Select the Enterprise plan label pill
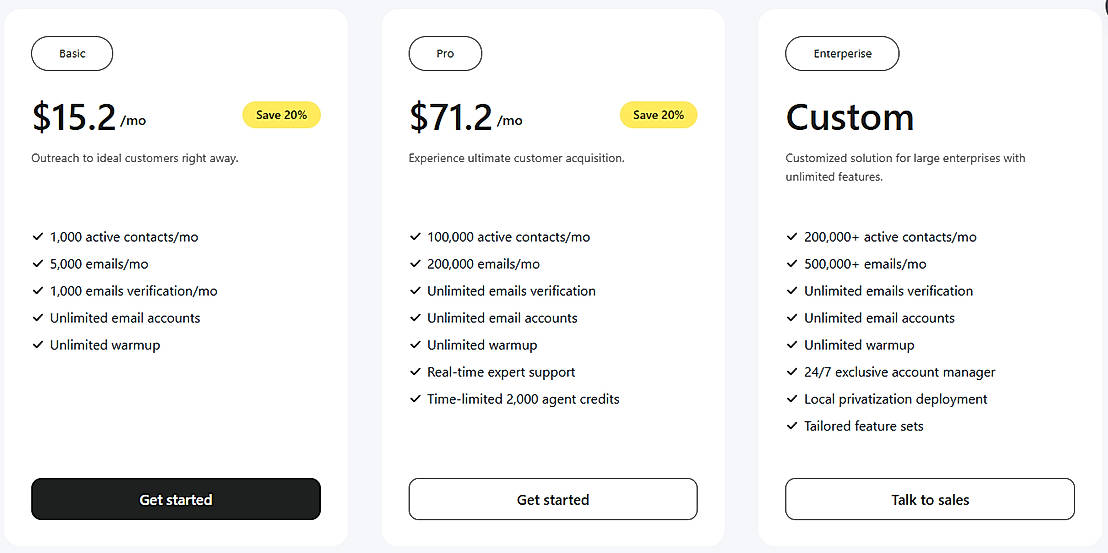 pos(842,54)
